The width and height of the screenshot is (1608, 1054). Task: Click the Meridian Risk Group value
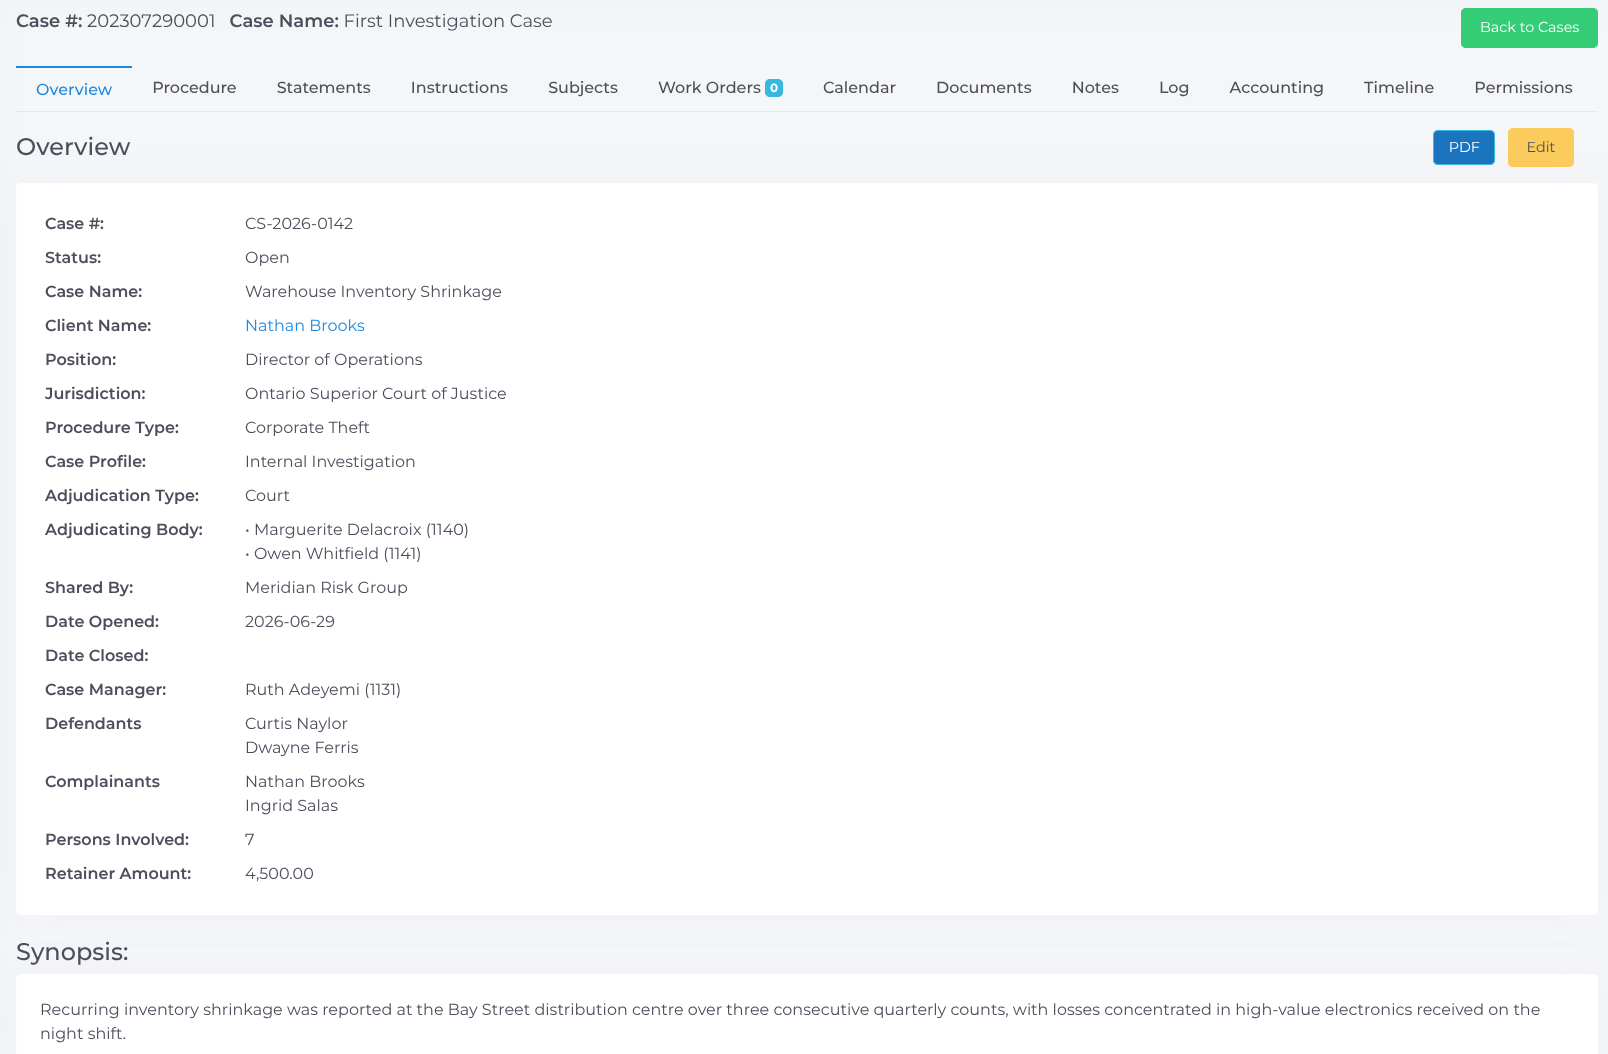click(326, 588)
